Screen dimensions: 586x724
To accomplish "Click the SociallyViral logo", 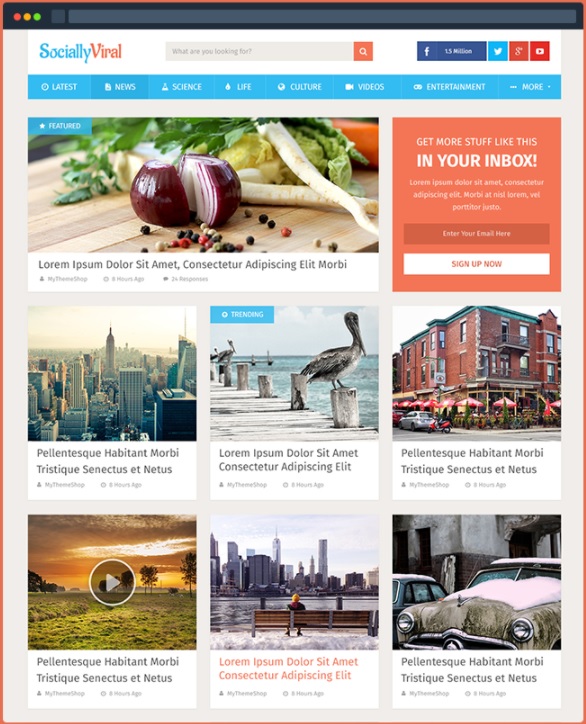I will (80, 52).
